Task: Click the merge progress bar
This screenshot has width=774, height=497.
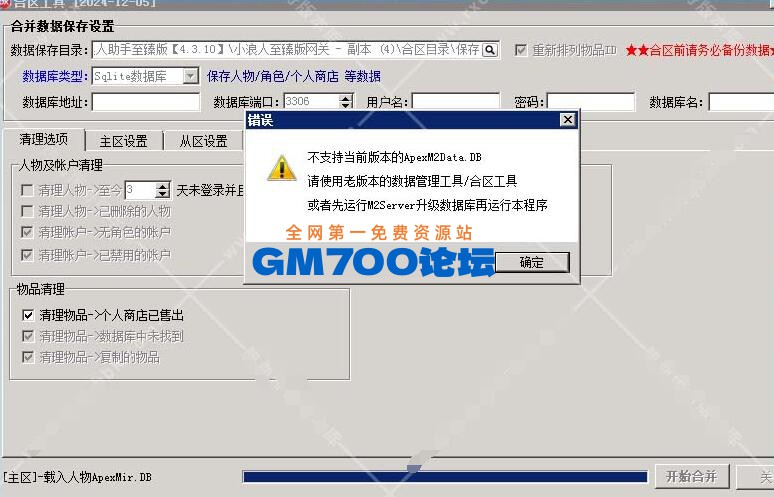Action: [x=445, y=477]
